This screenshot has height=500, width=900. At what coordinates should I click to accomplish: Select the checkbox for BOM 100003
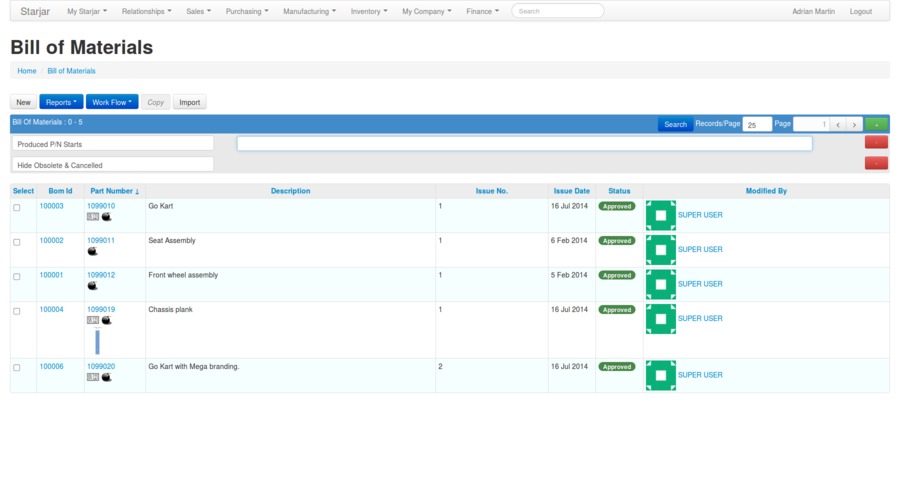[16, 208]
